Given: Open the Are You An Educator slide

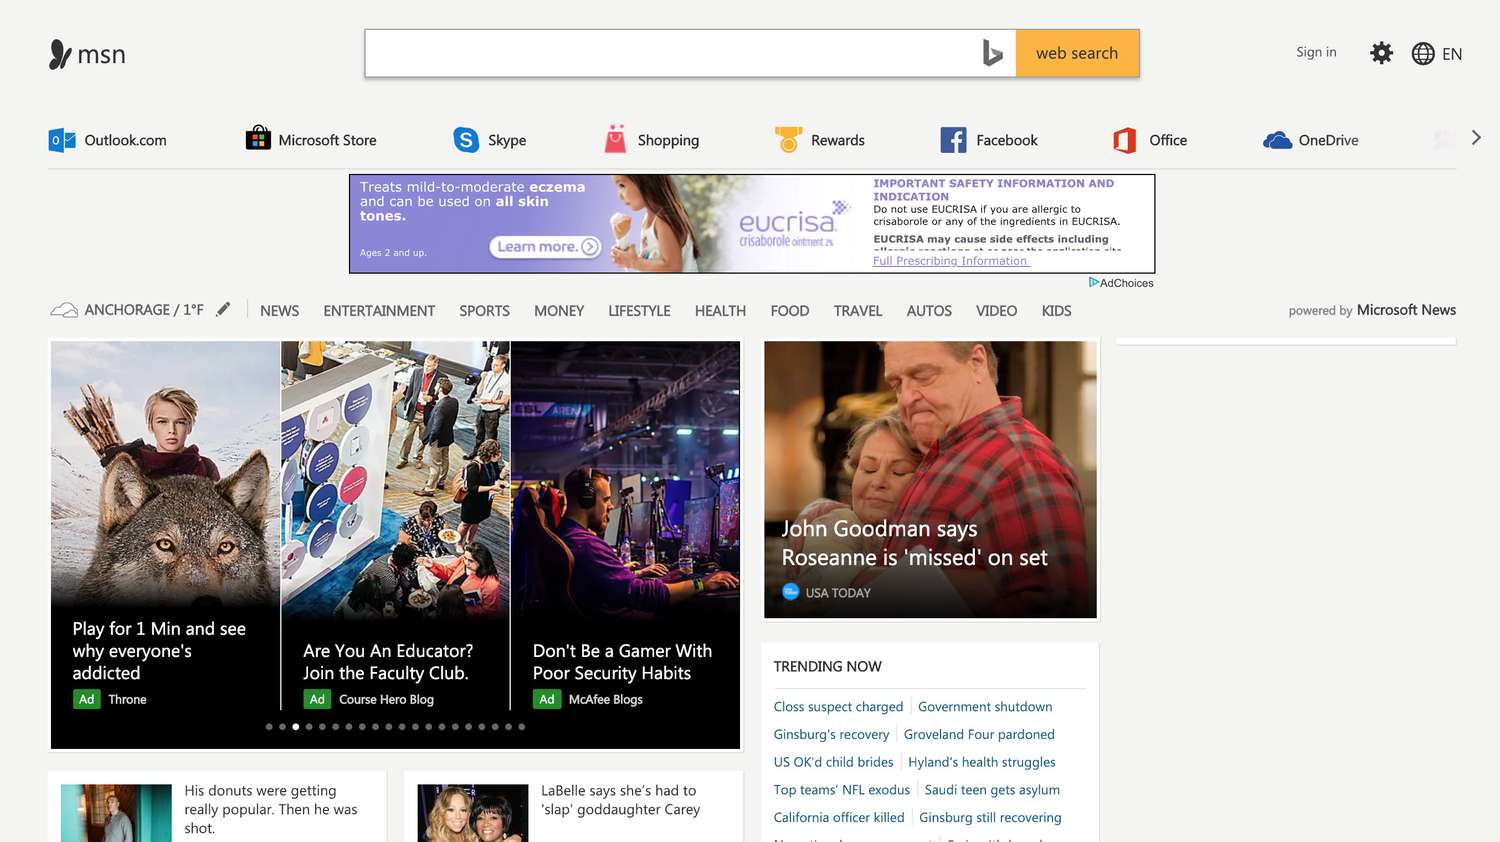Looking at the screenshot, I should (395, 525).
